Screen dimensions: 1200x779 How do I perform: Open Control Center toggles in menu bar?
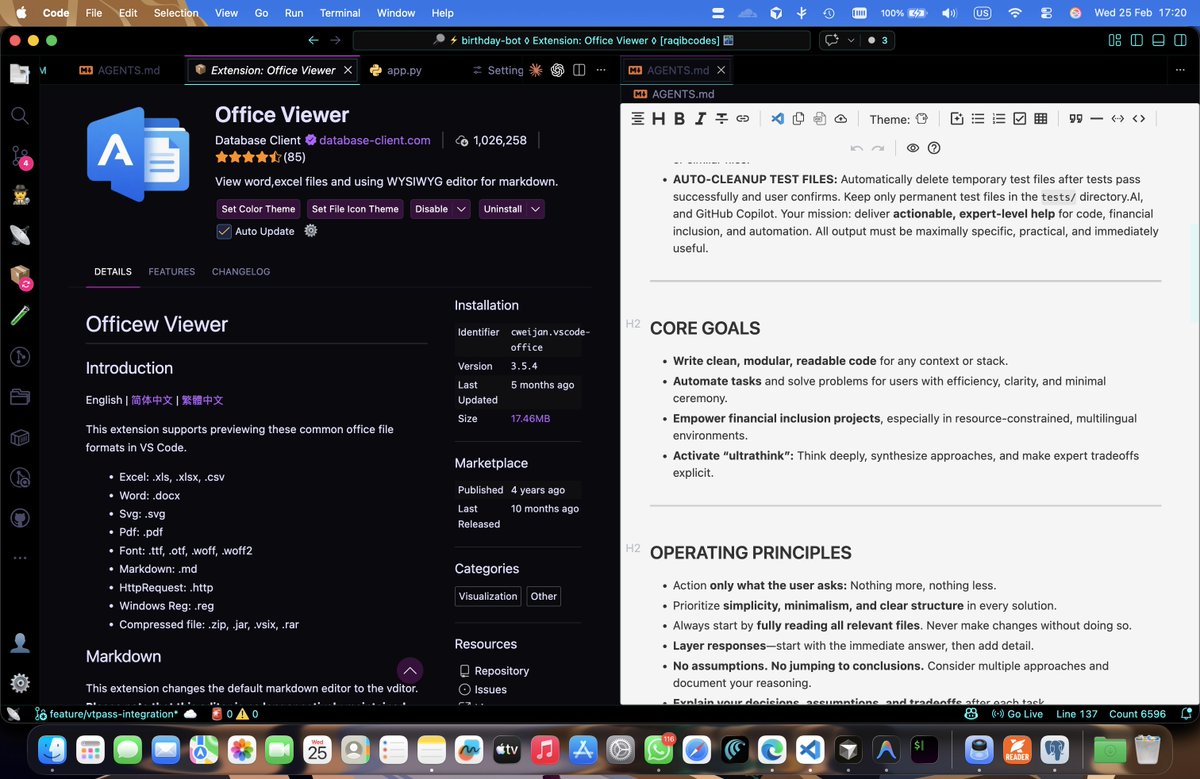(1047, 13)
